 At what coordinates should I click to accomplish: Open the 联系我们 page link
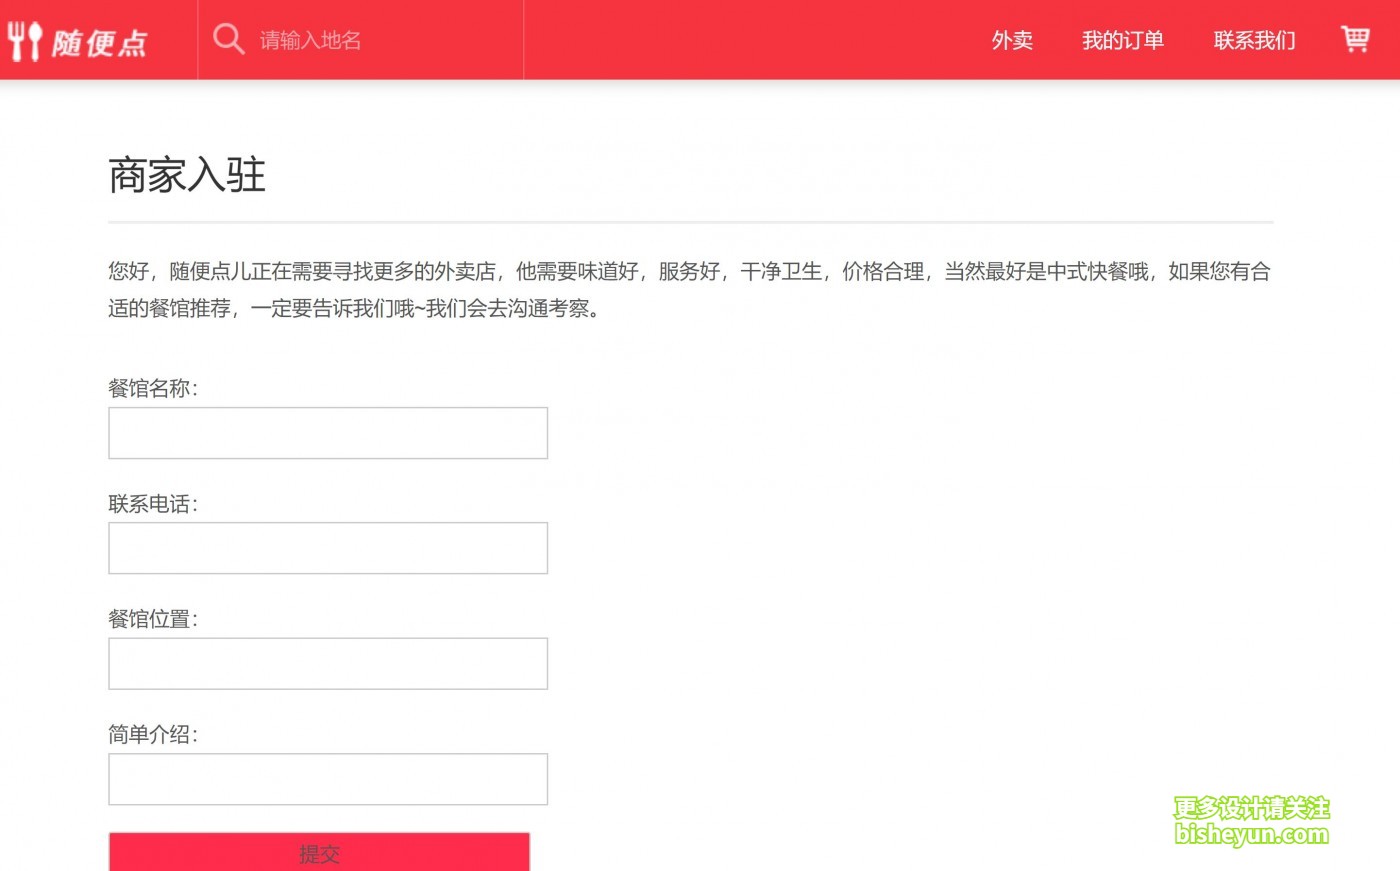click(1255, 40)
